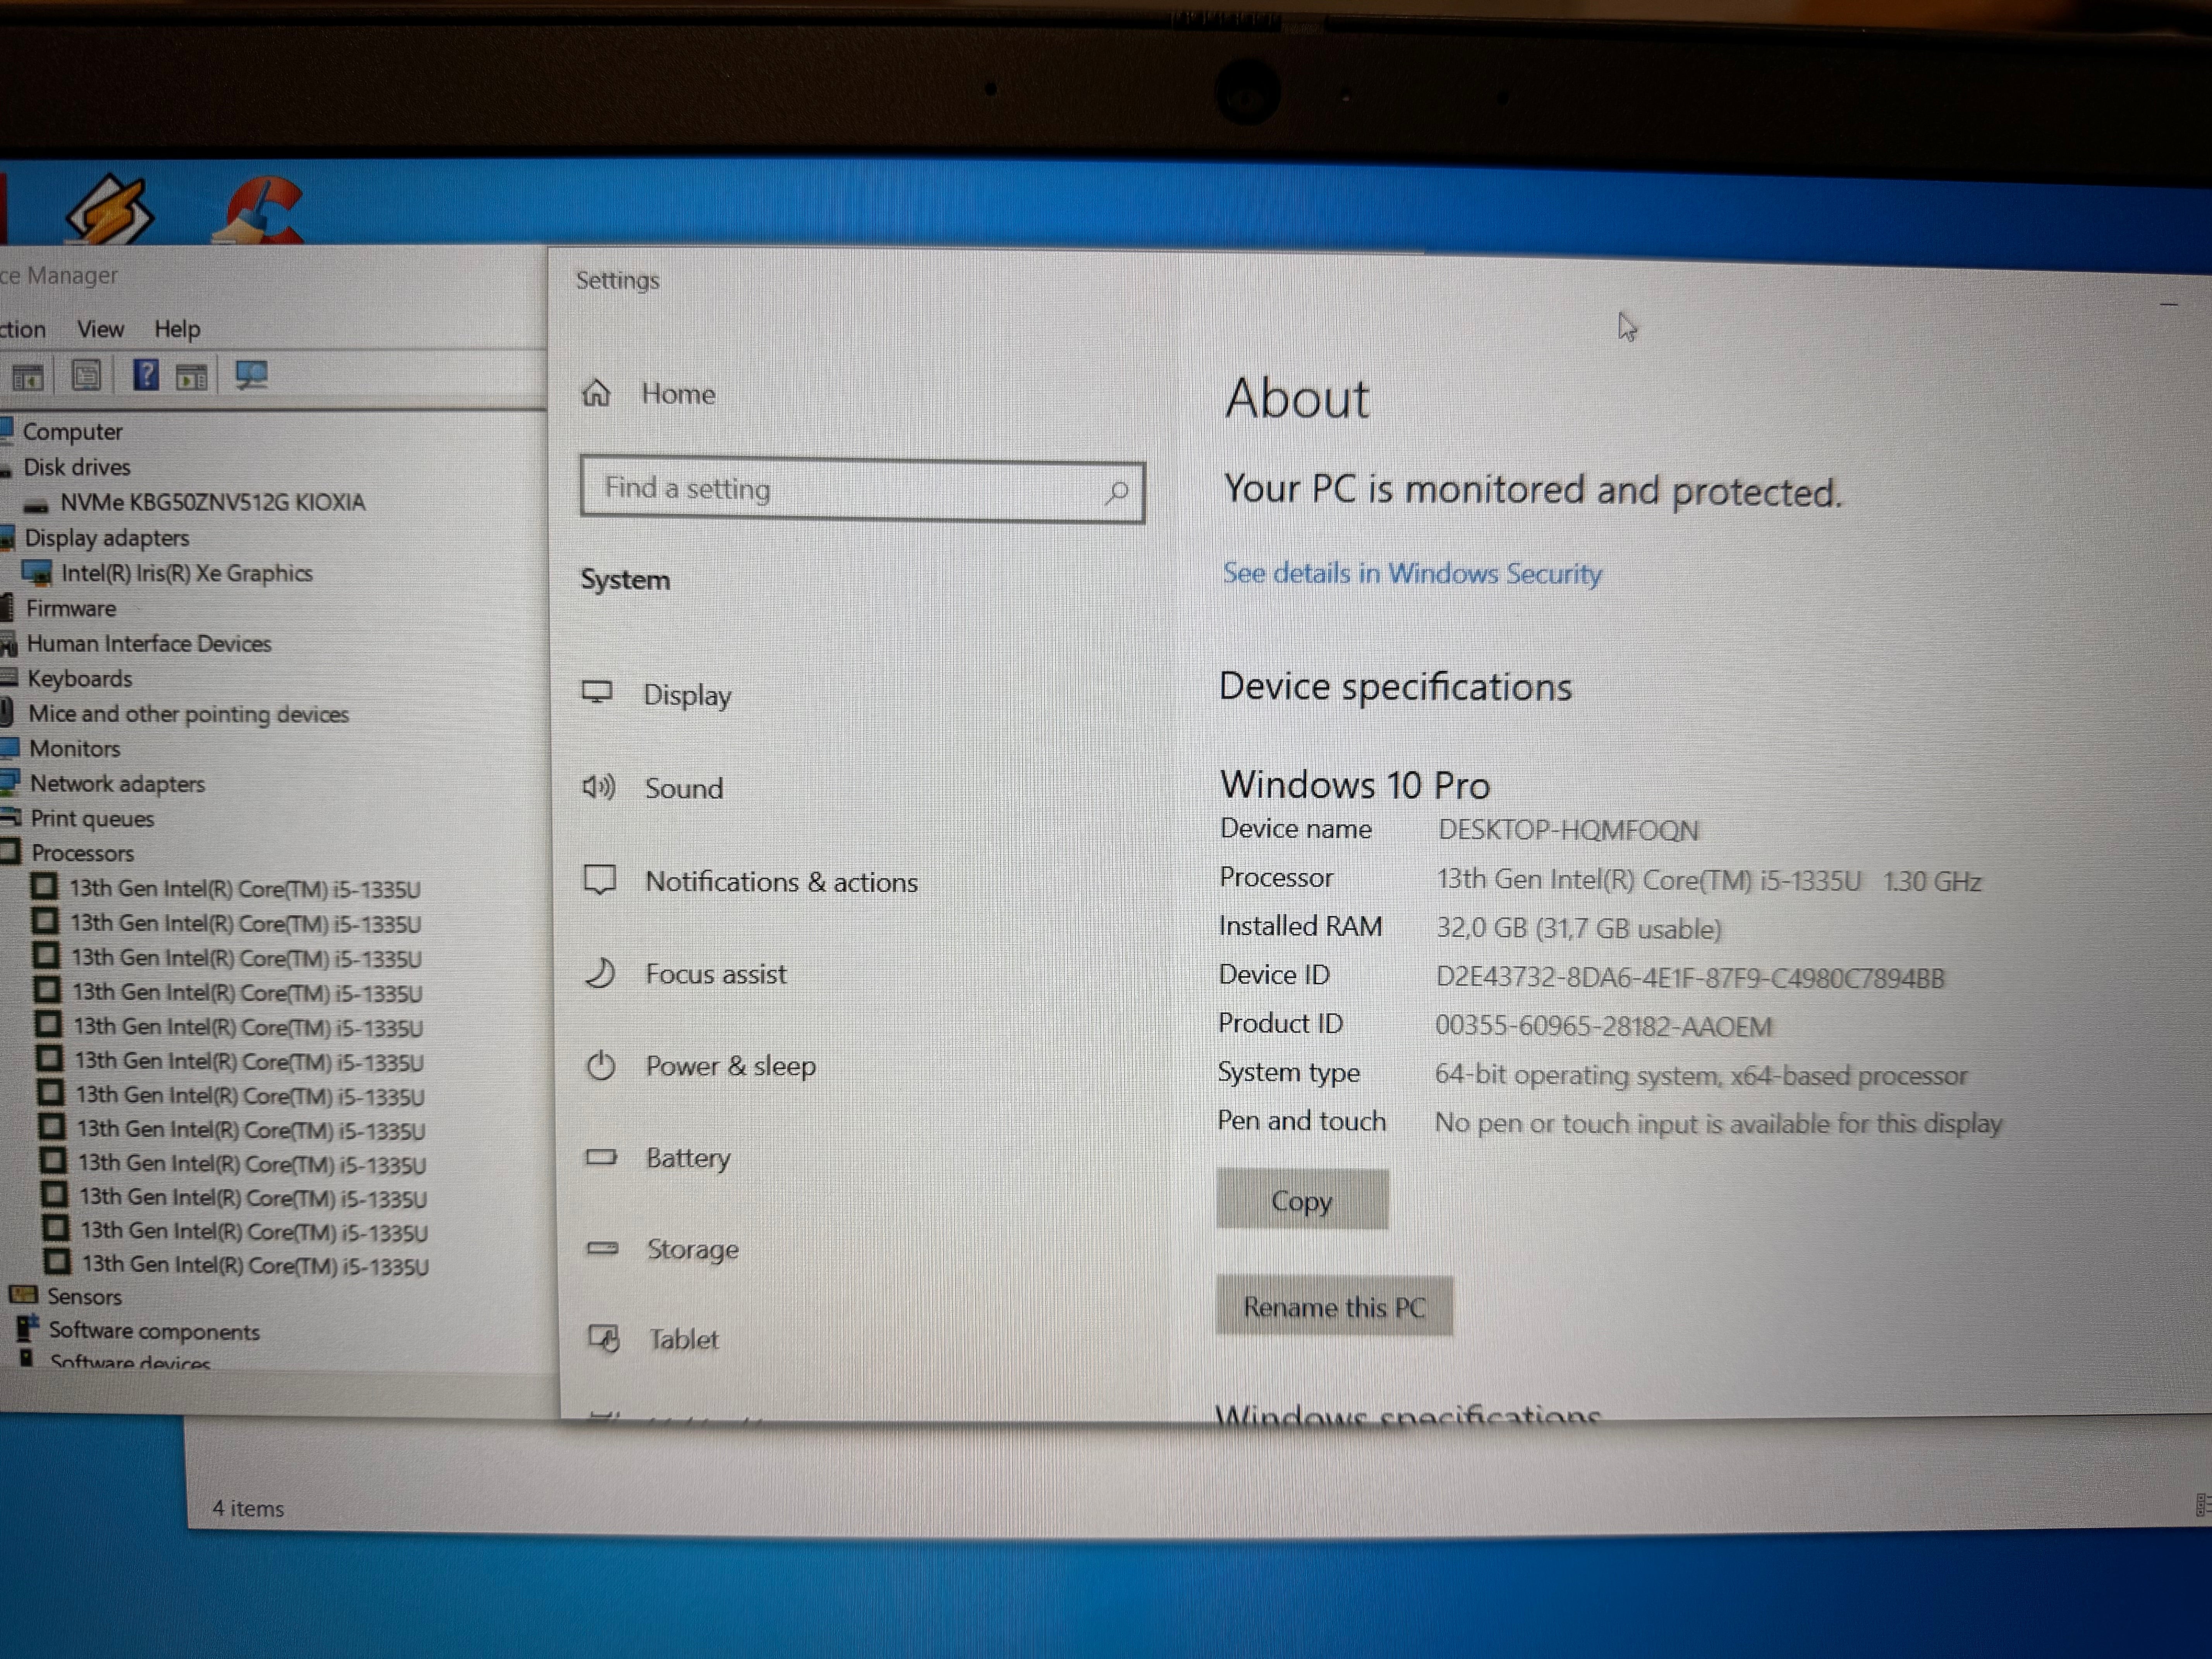Click the Battery icon in Settings sidebar
This screenshot has width=2212, height=1659.
coord(601,1157)
